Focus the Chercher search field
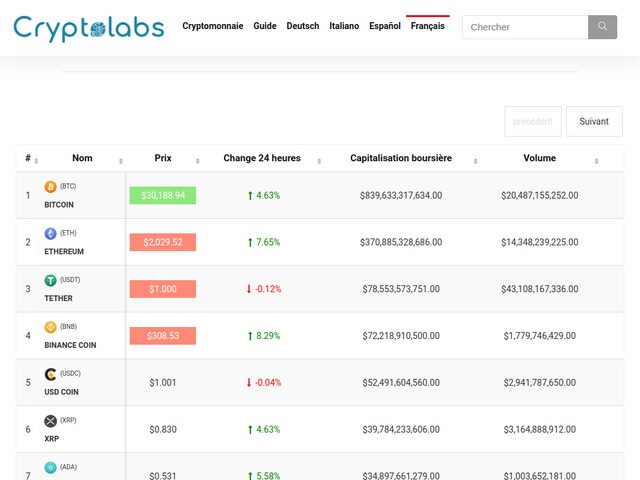This screenshot has width=640, height=480. tap(524, 27)
